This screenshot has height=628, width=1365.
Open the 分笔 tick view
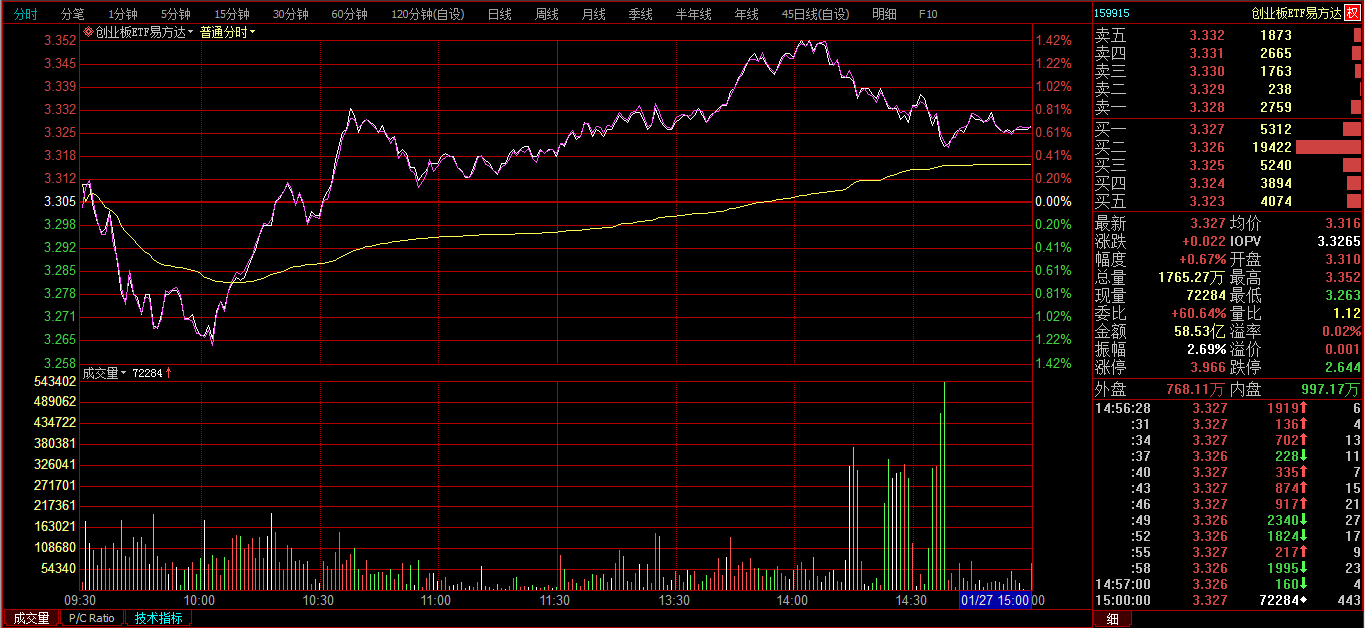[x=73, y=14]
